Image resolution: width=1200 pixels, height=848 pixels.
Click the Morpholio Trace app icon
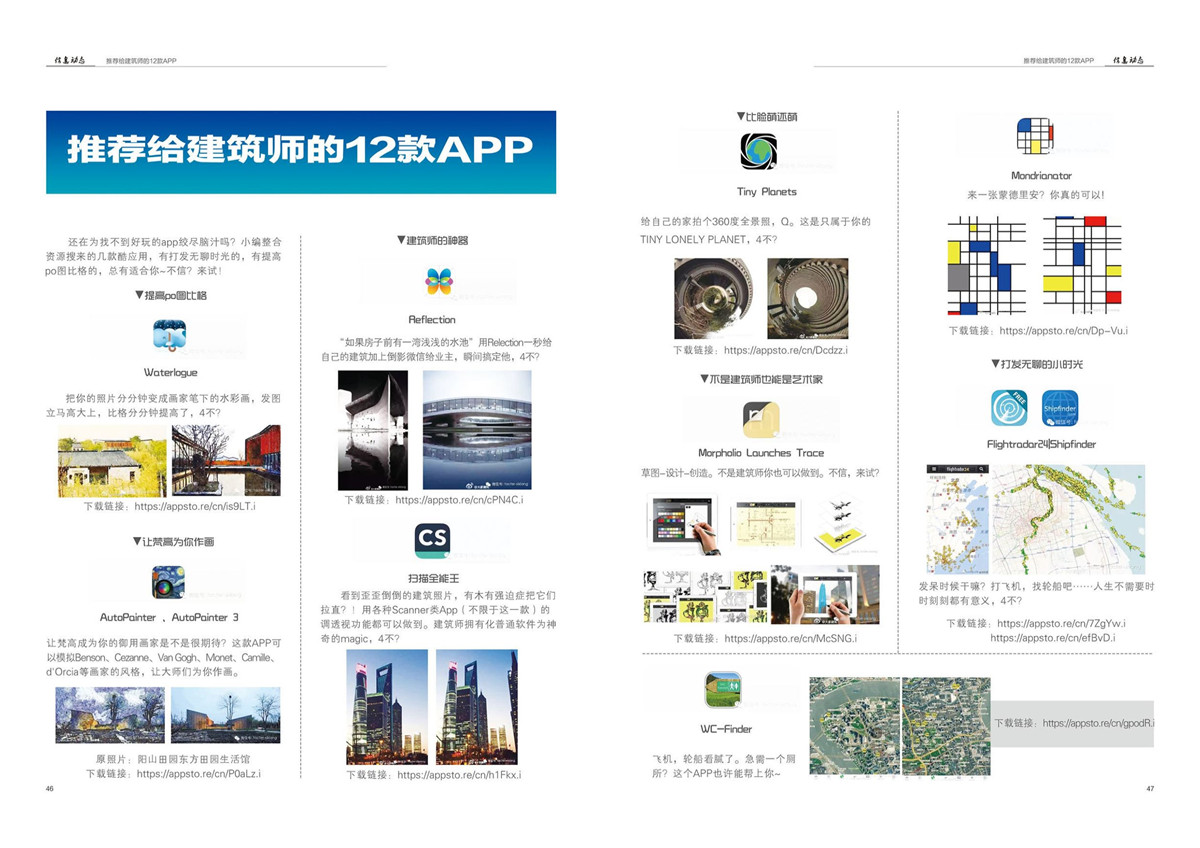point(761,419)
